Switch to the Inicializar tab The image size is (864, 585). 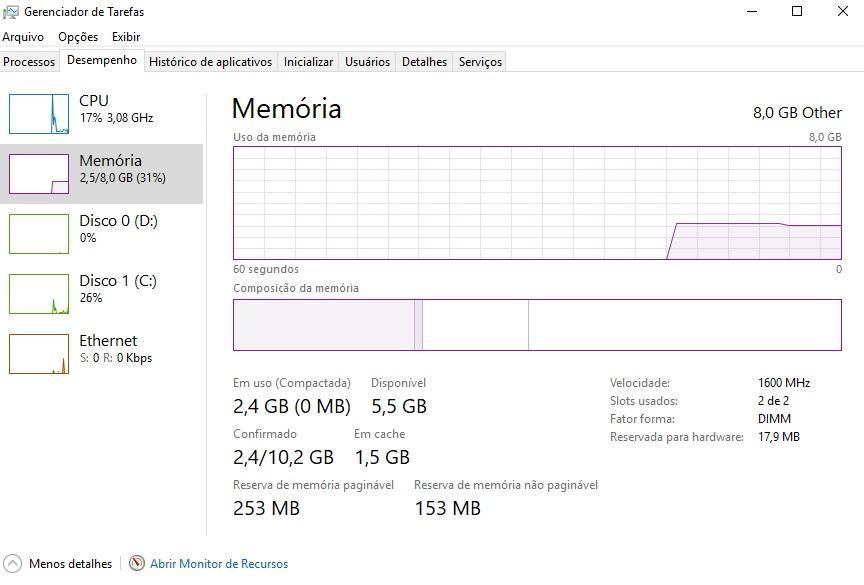coord(309,62)
